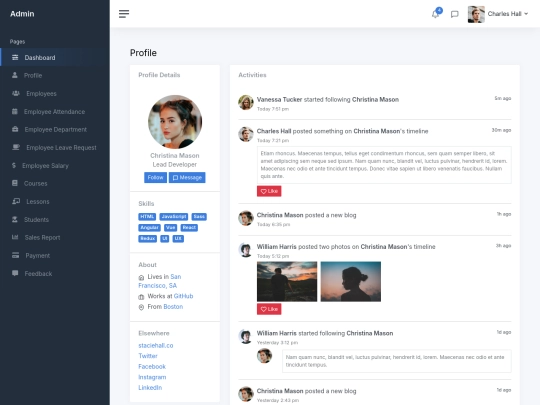Click the Payment card icon
Viewport: 540px width, 405px height.
(15, 255)
